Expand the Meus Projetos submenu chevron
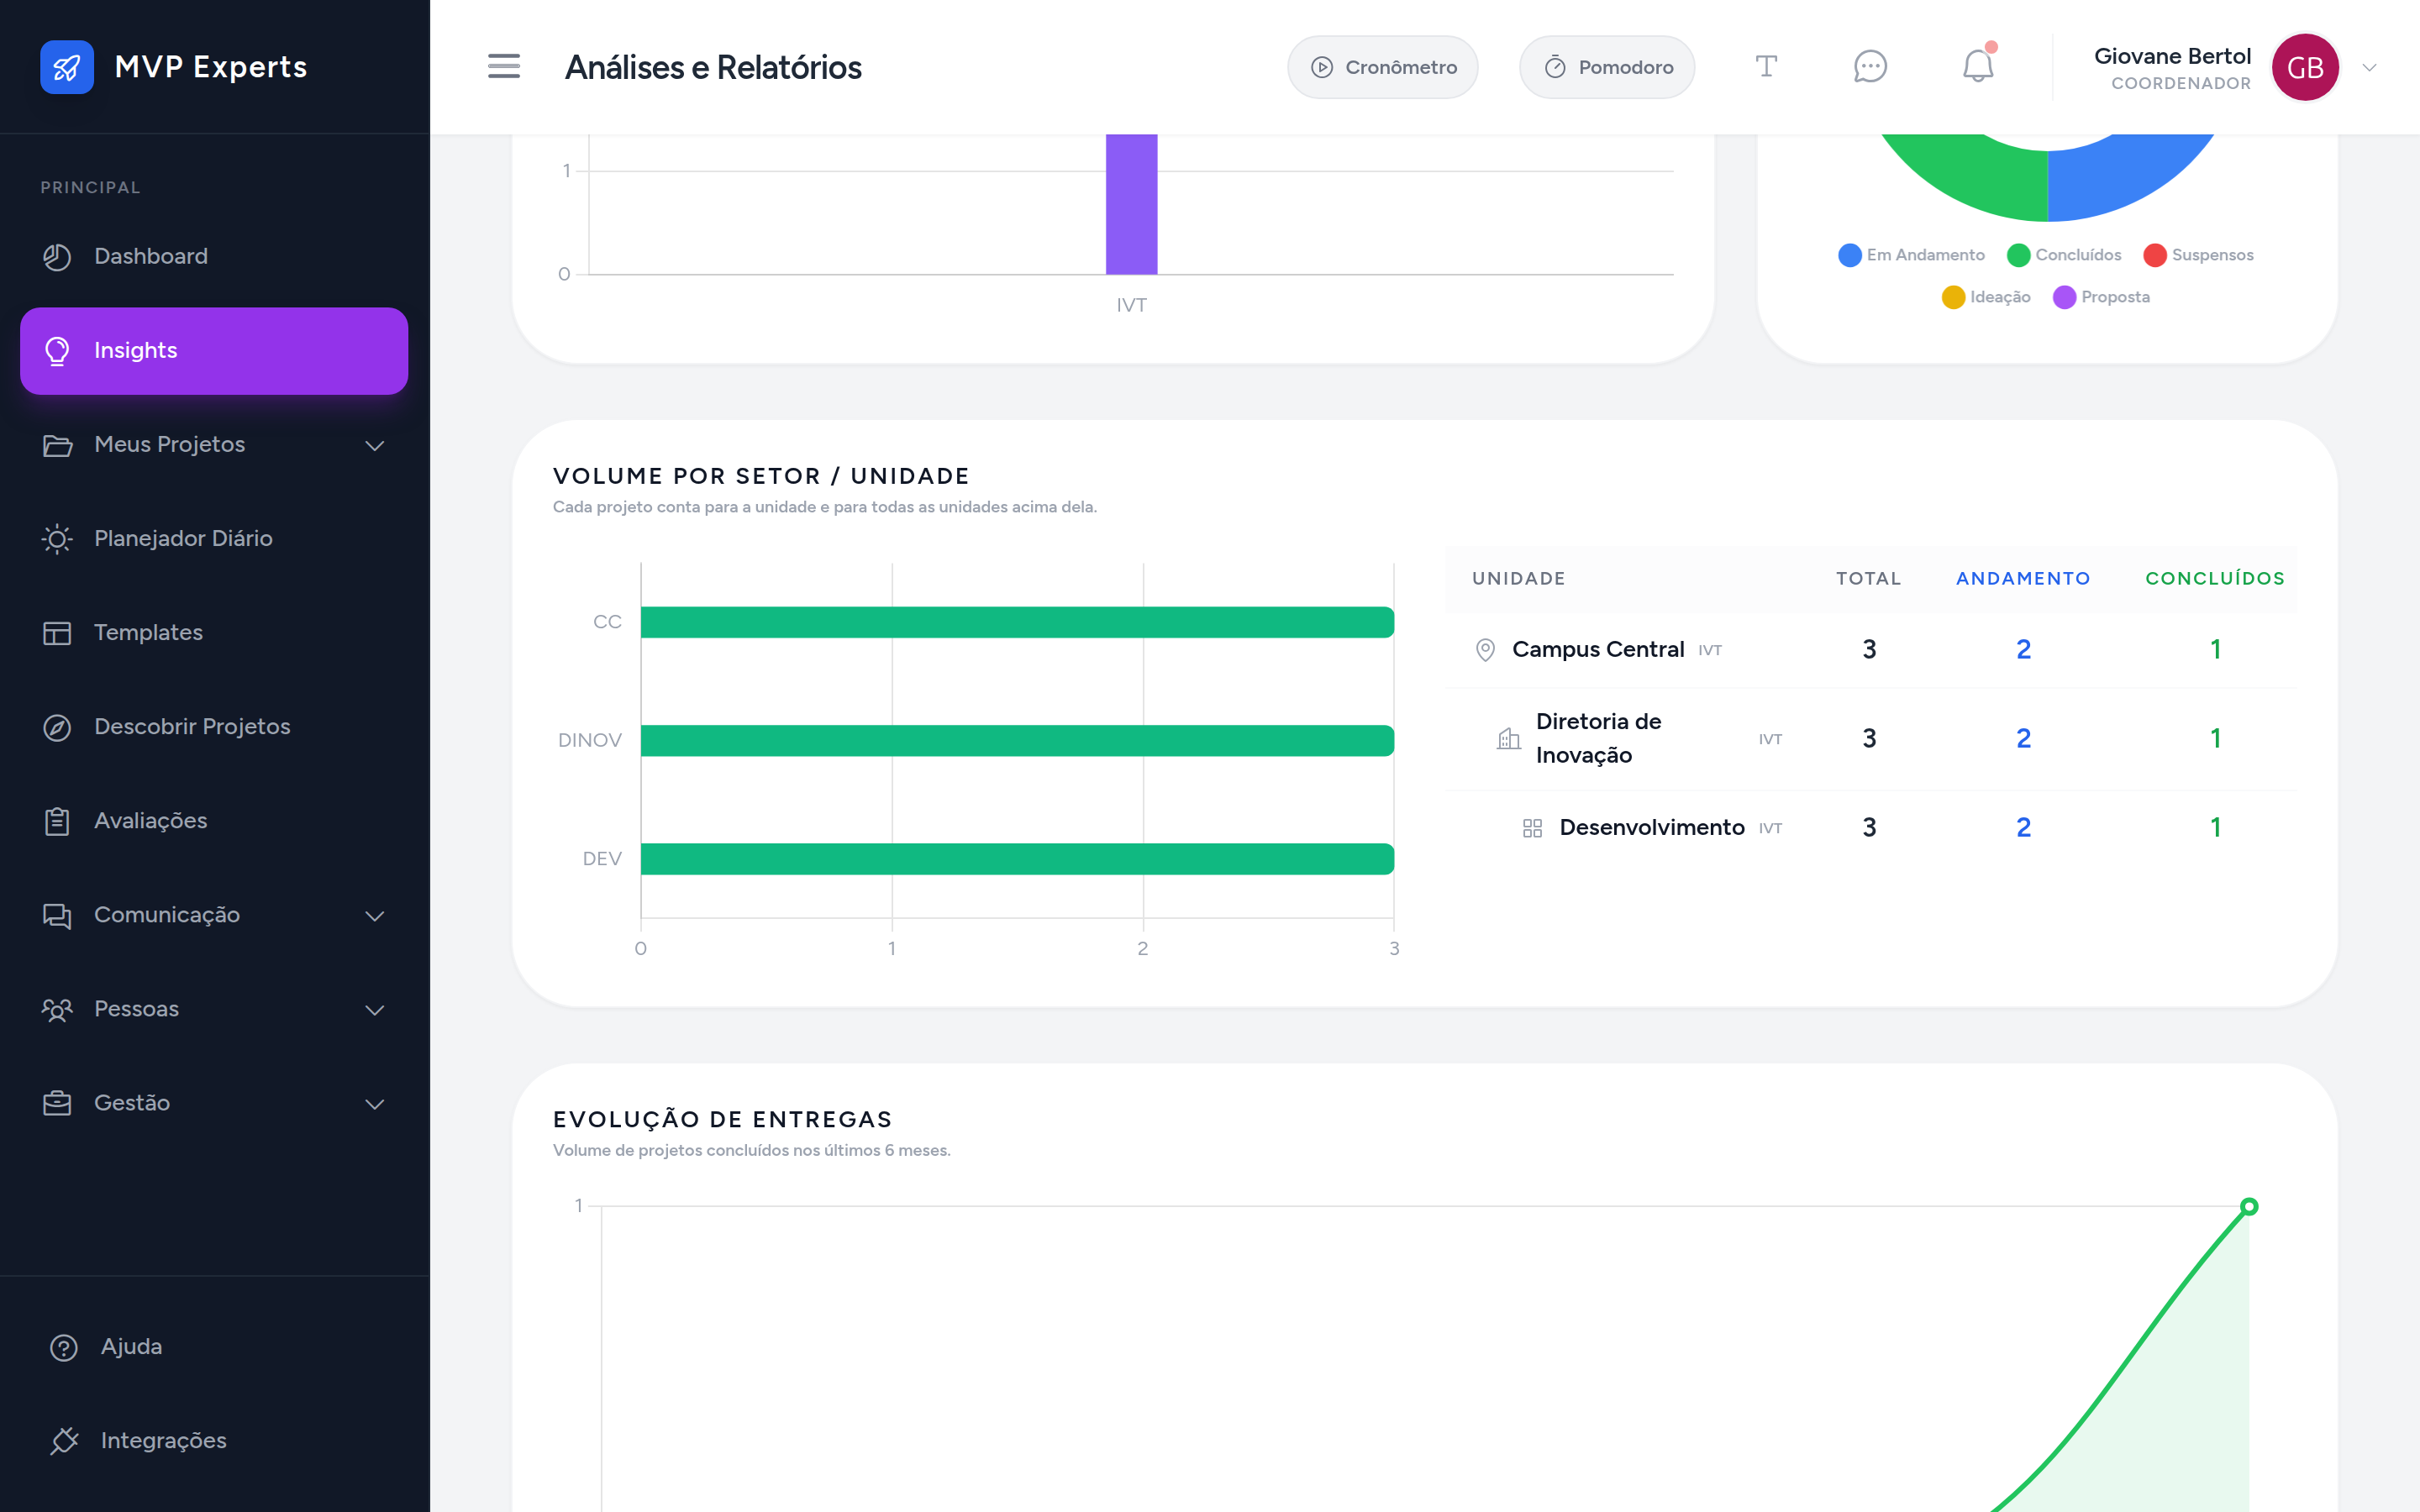 (375, 445)
